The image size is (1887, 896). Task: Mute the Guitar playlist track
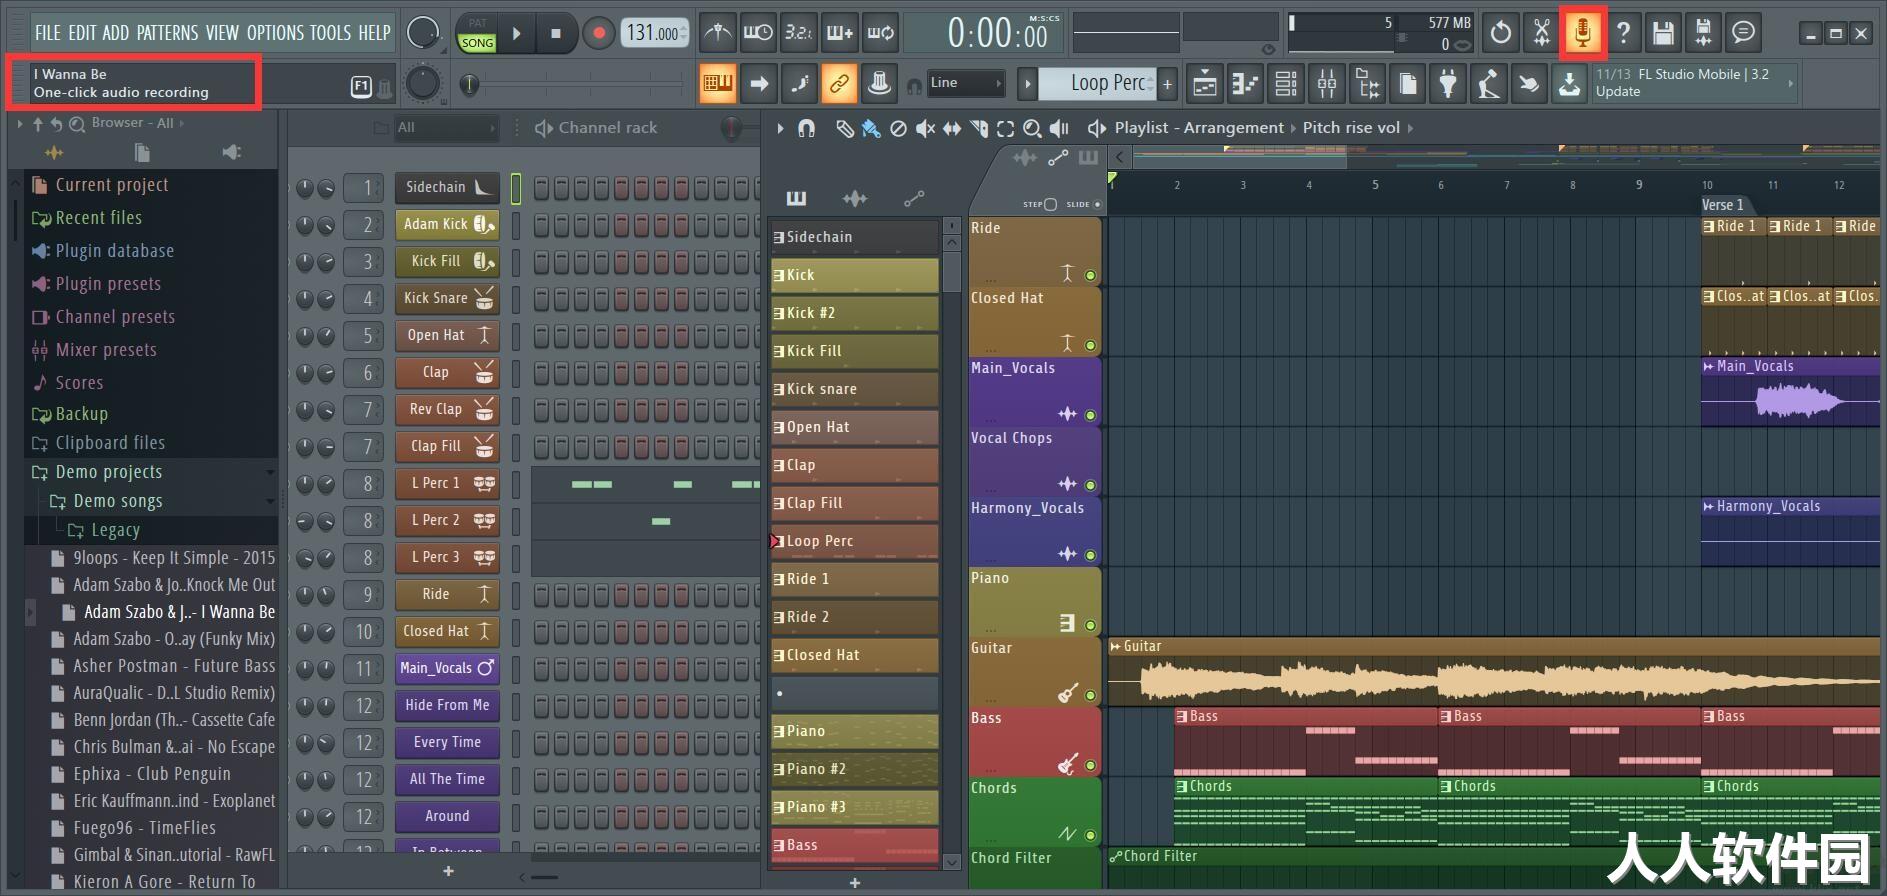tap(1090, 695)
